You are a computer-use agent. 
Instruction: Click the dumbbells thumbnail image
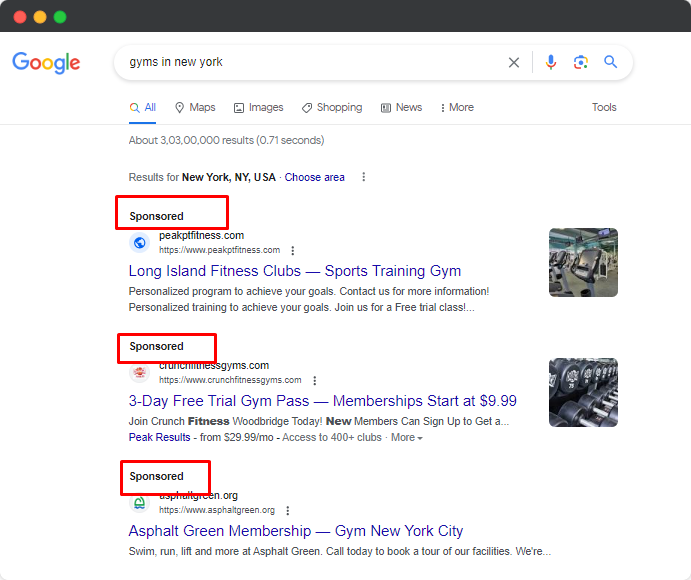[x=583, y=393]
